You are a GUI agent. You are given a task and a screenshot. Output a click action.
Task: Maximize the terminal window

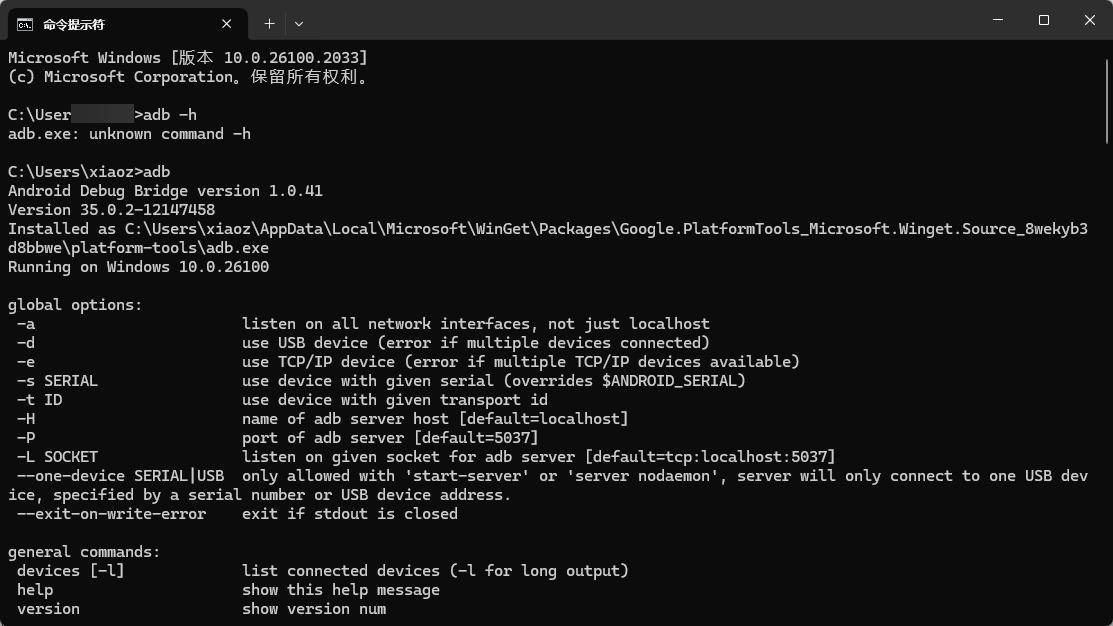pos(1043,20)
